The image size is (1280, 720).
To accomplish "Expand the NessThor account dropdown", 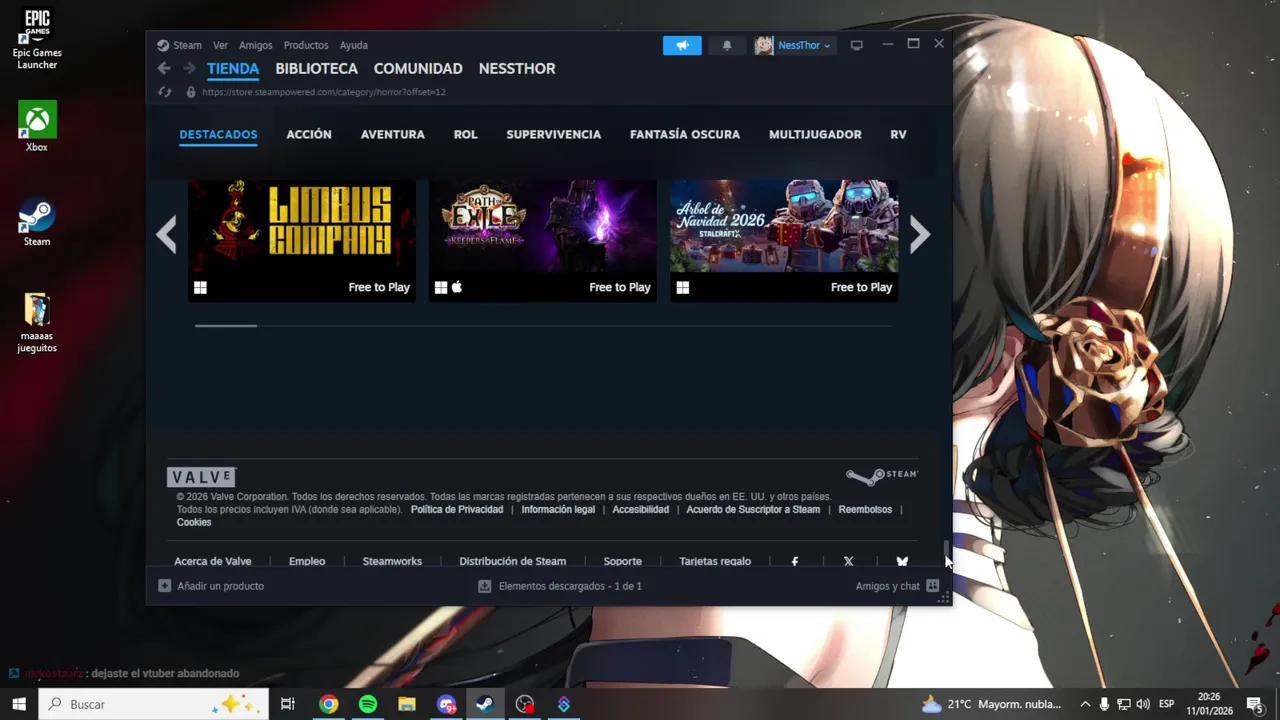I will 805,45.
